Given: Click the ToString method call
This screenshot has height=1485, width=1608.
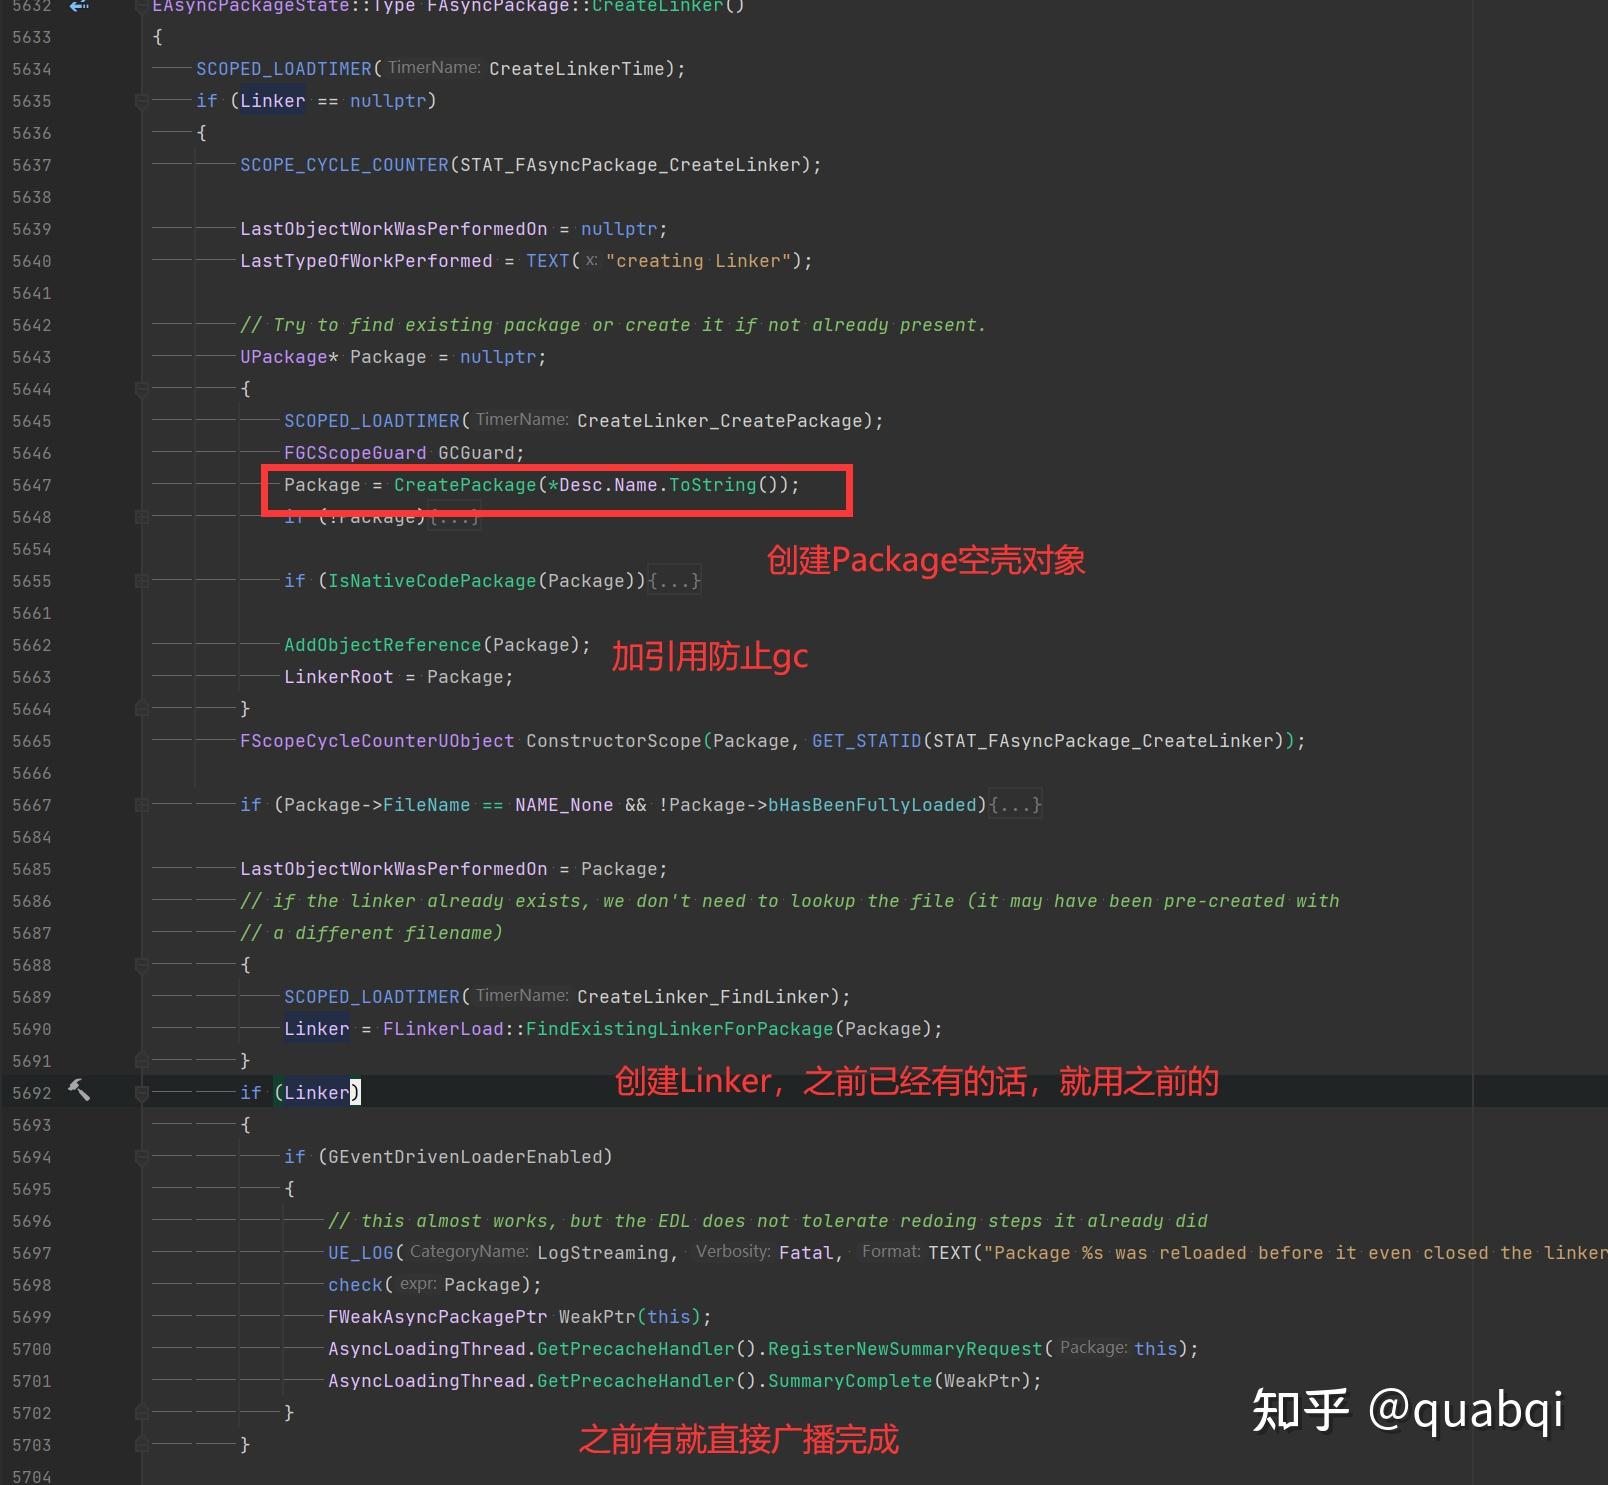Looking at the screenshot, I should point(713,485).
